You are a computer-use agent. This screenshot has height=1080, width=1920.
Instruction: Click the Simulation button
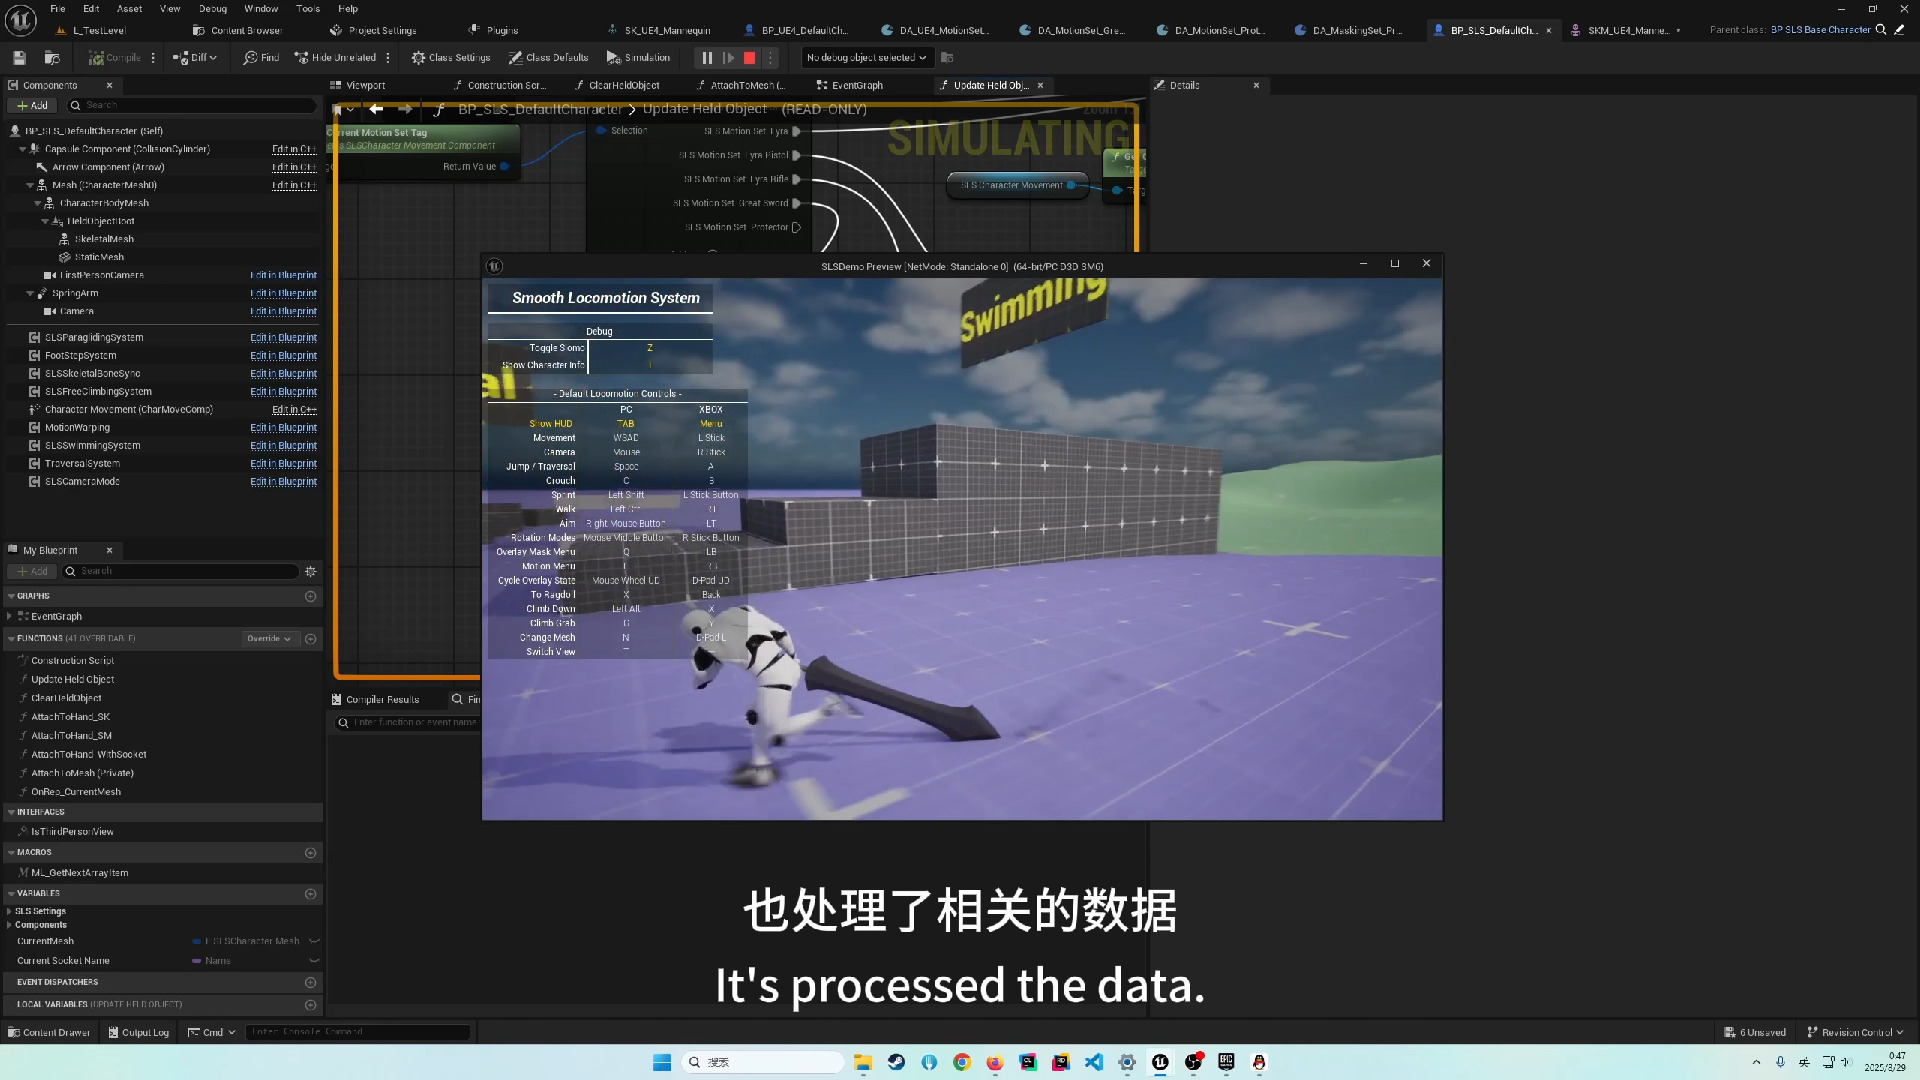pos(638,58)
